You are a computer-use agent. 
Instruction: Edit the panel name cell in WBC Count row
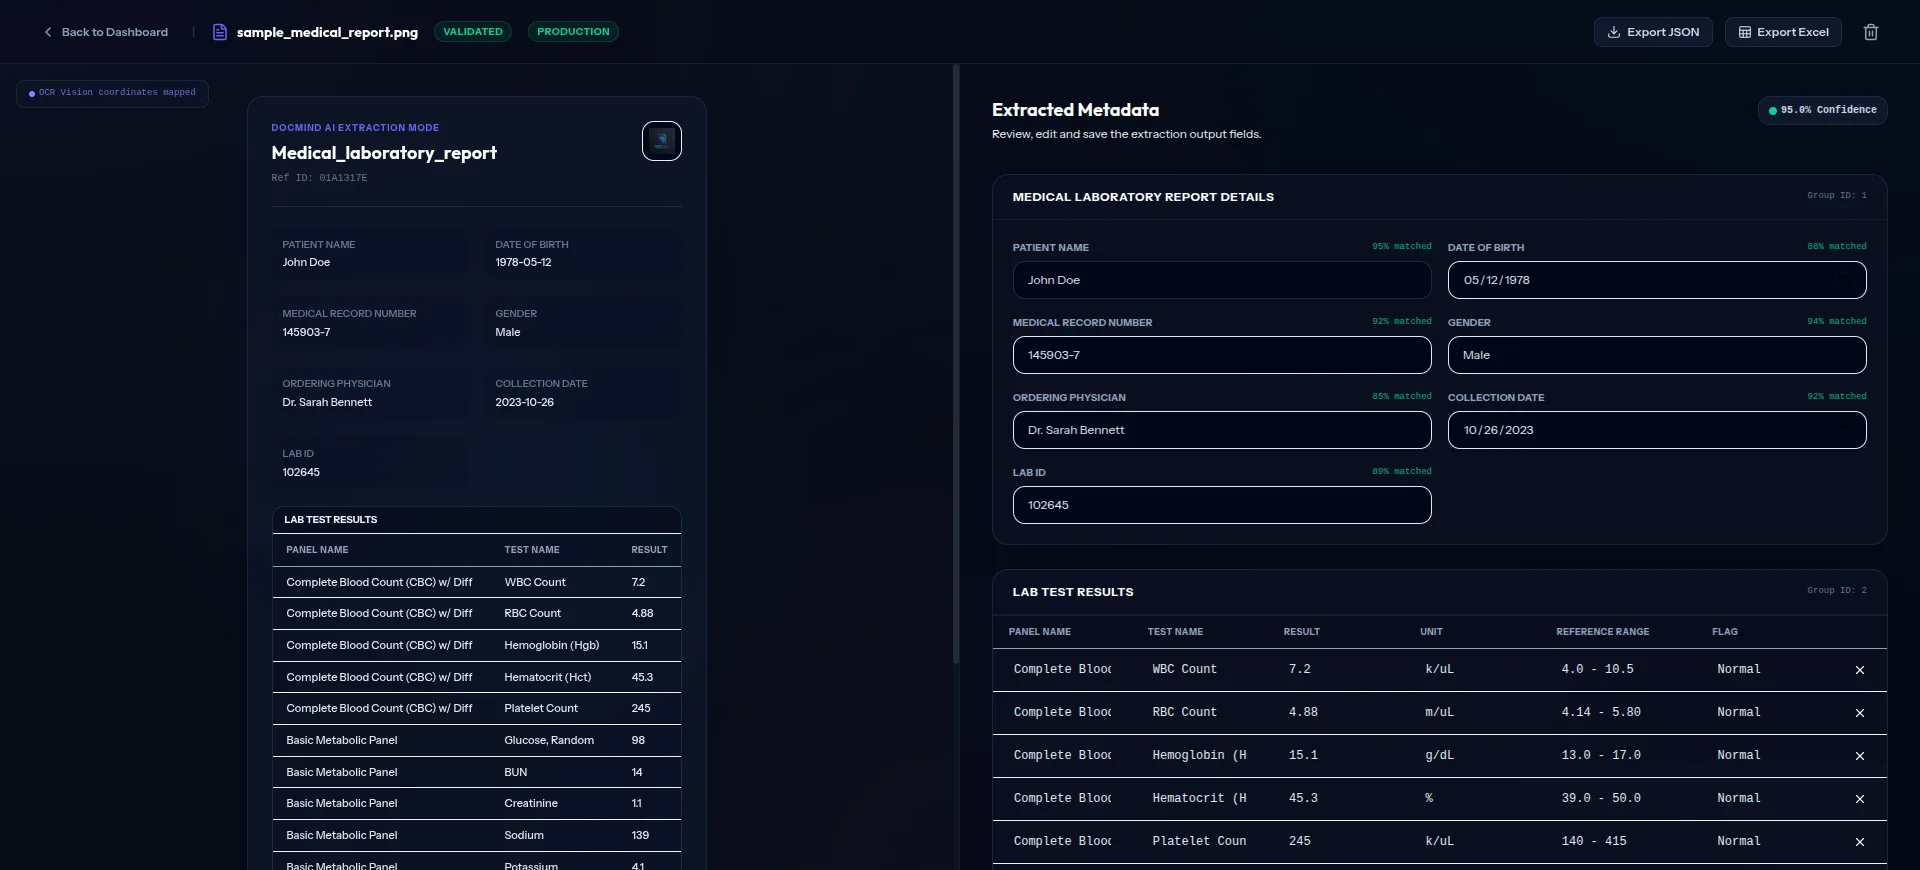tap(1061, 669)
